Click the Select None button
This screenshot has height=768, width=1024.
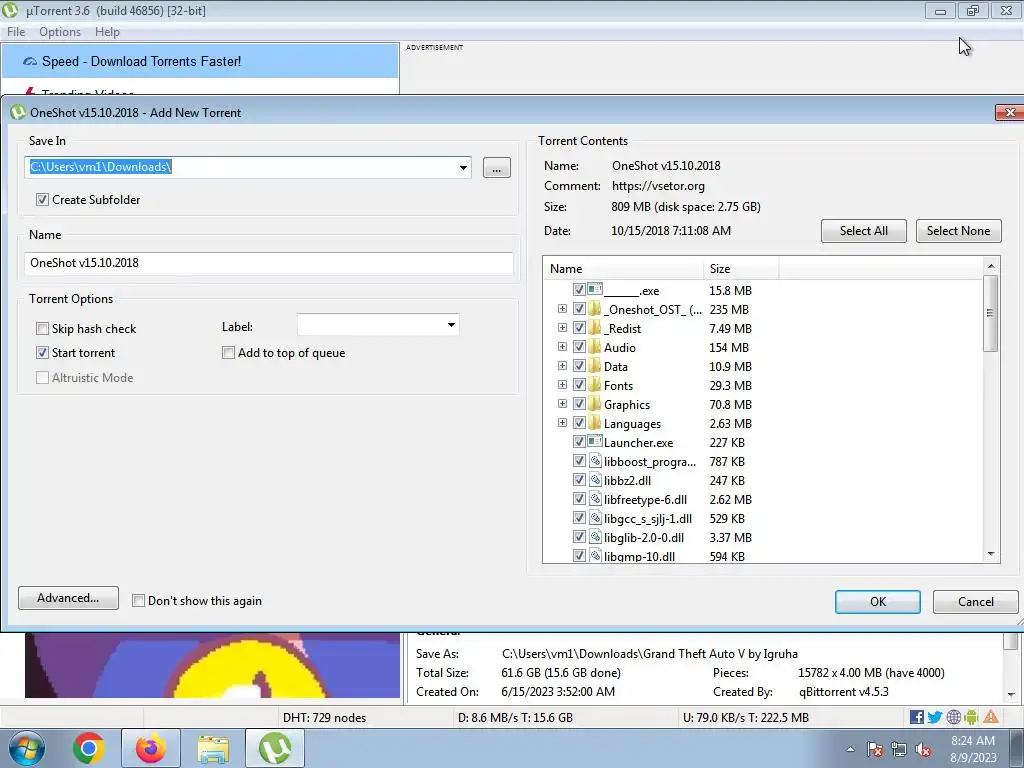pos(958,231)
